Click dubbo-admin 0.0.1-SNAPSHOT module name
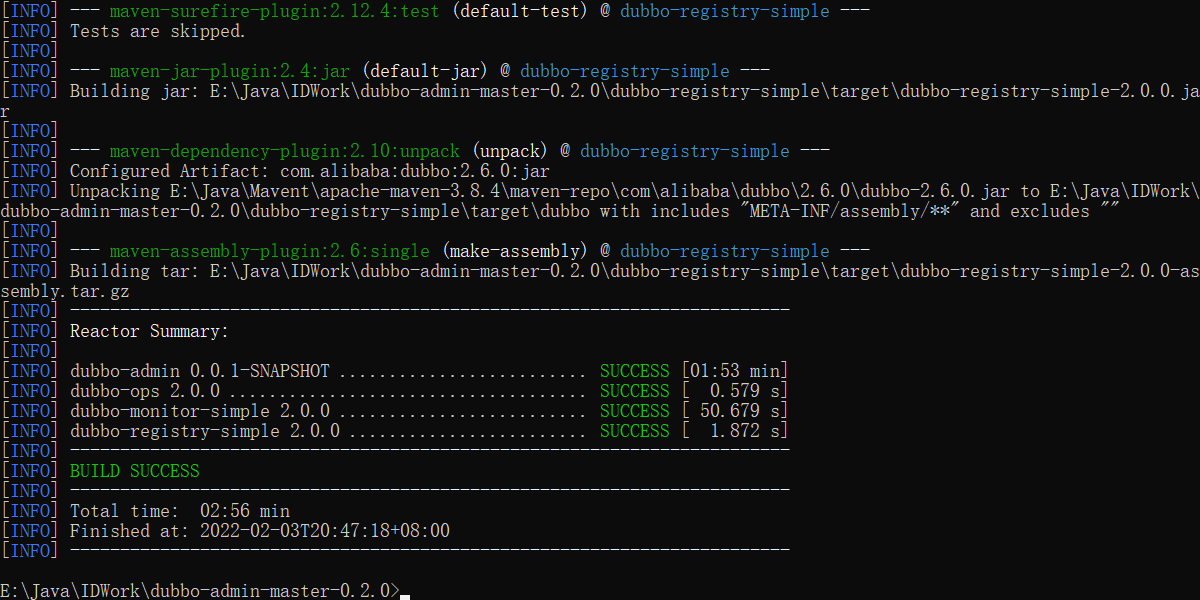1200x600 pixels. (199, 371)
